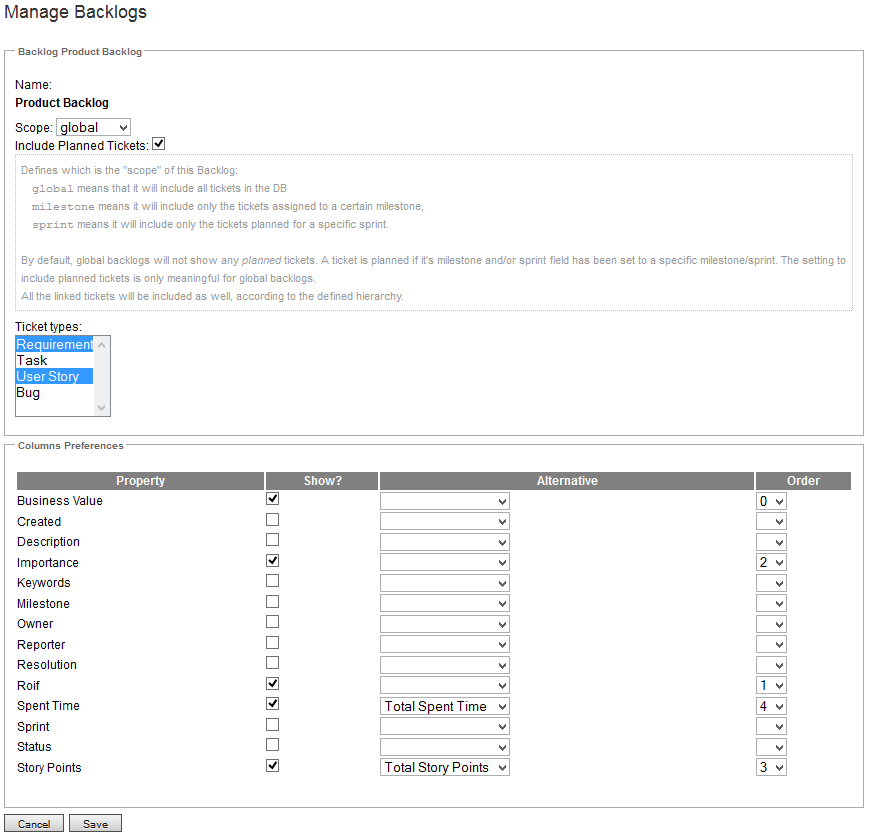Image resolution: width=869 pixels, height=837 pixels.
Task: Open the Total Story Points alternative dropdown
Action: click(445, 768)
